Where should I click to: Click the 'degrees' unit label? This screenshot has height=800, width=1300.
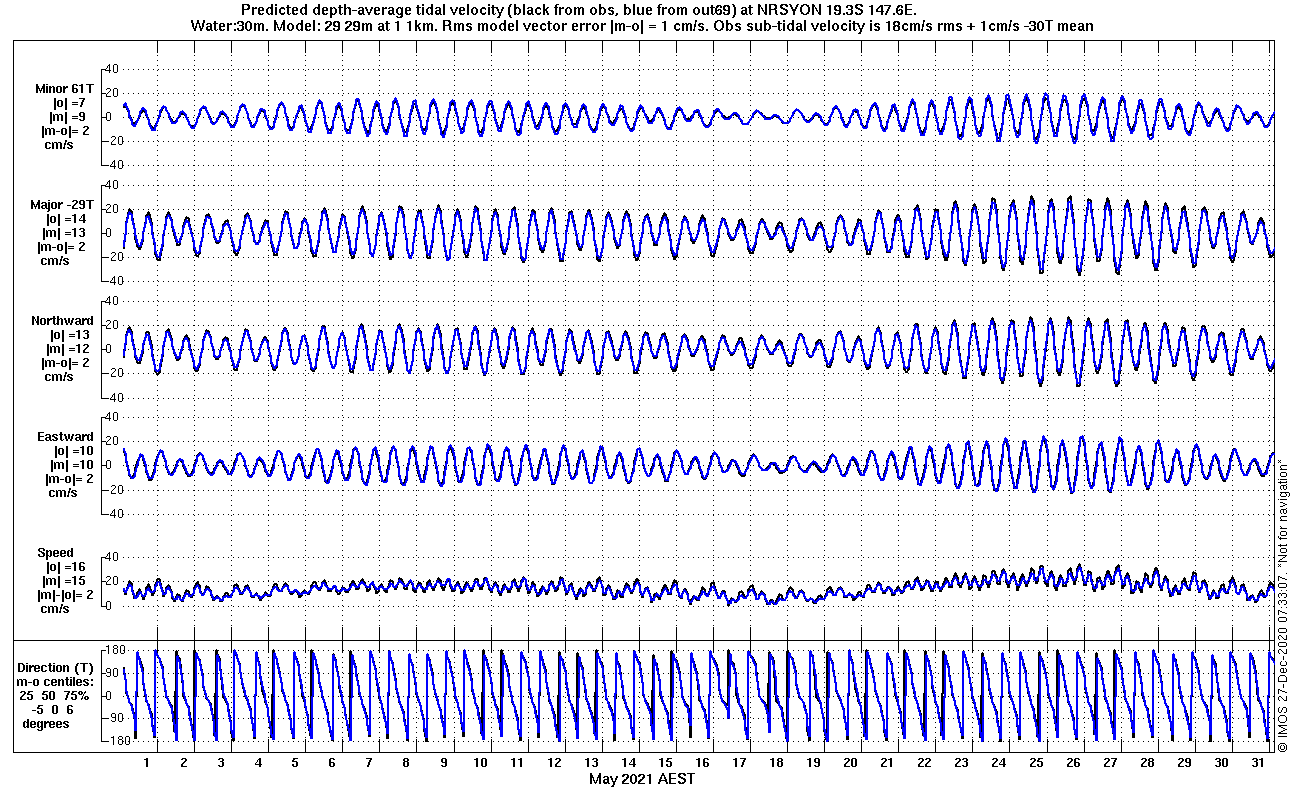tap(46, 723)
